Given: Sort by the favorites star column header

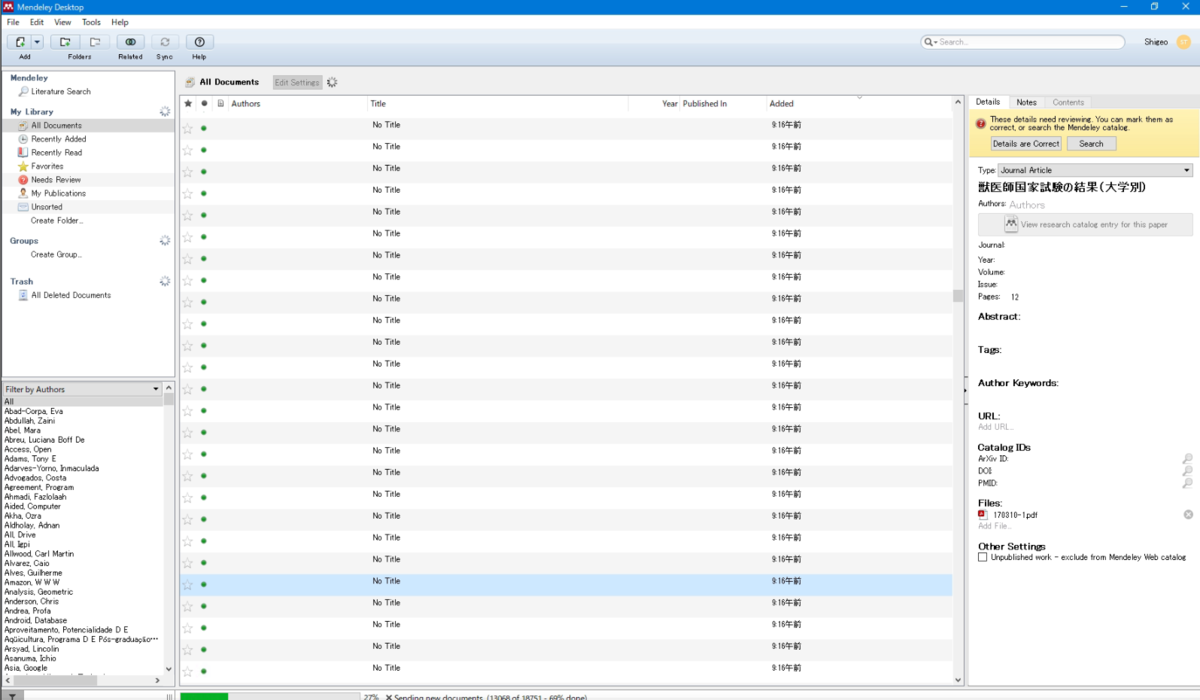Looking at the screenshot, I should tap(188, 103).
